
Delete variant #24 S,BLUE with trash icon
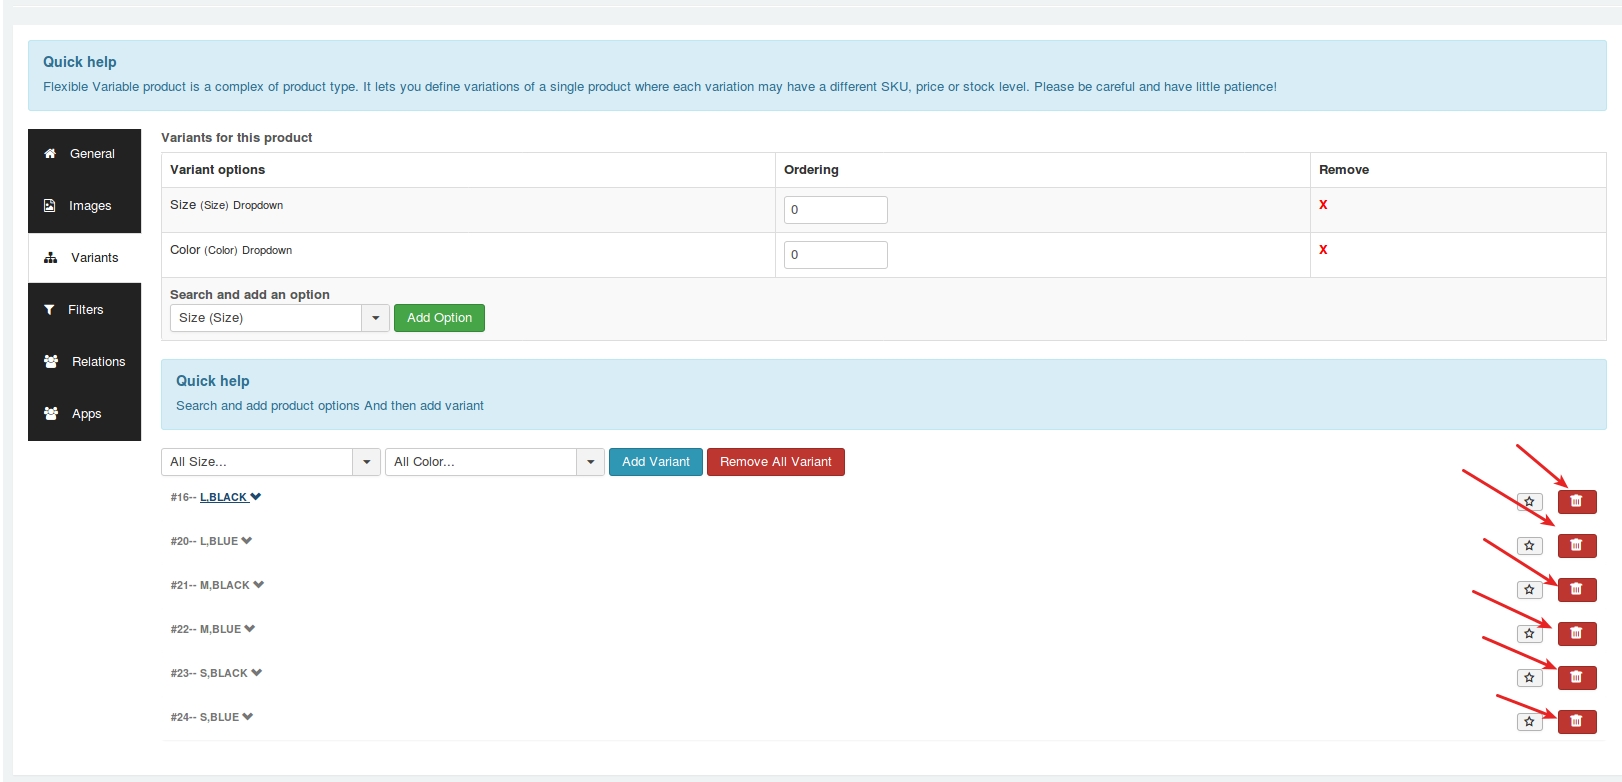(1577, 722)
